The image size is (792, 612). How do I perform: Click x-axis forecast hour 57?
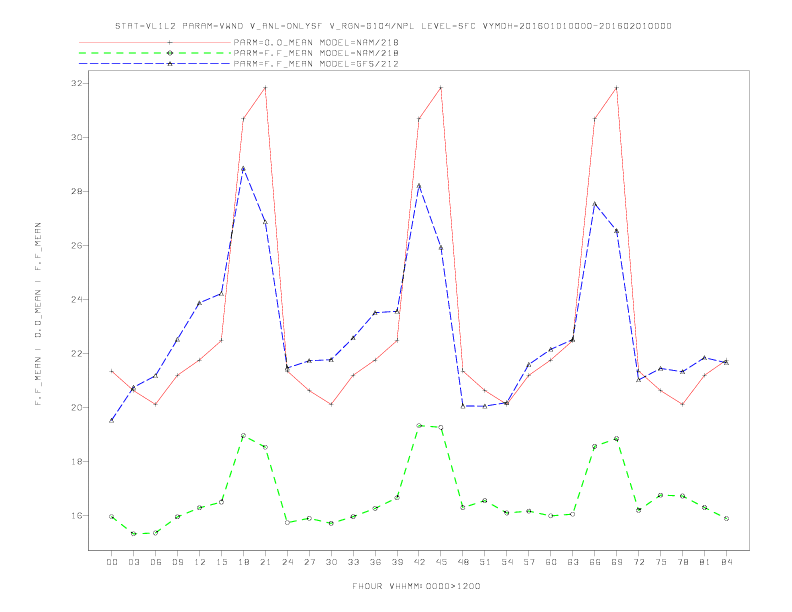pos(529,562)
